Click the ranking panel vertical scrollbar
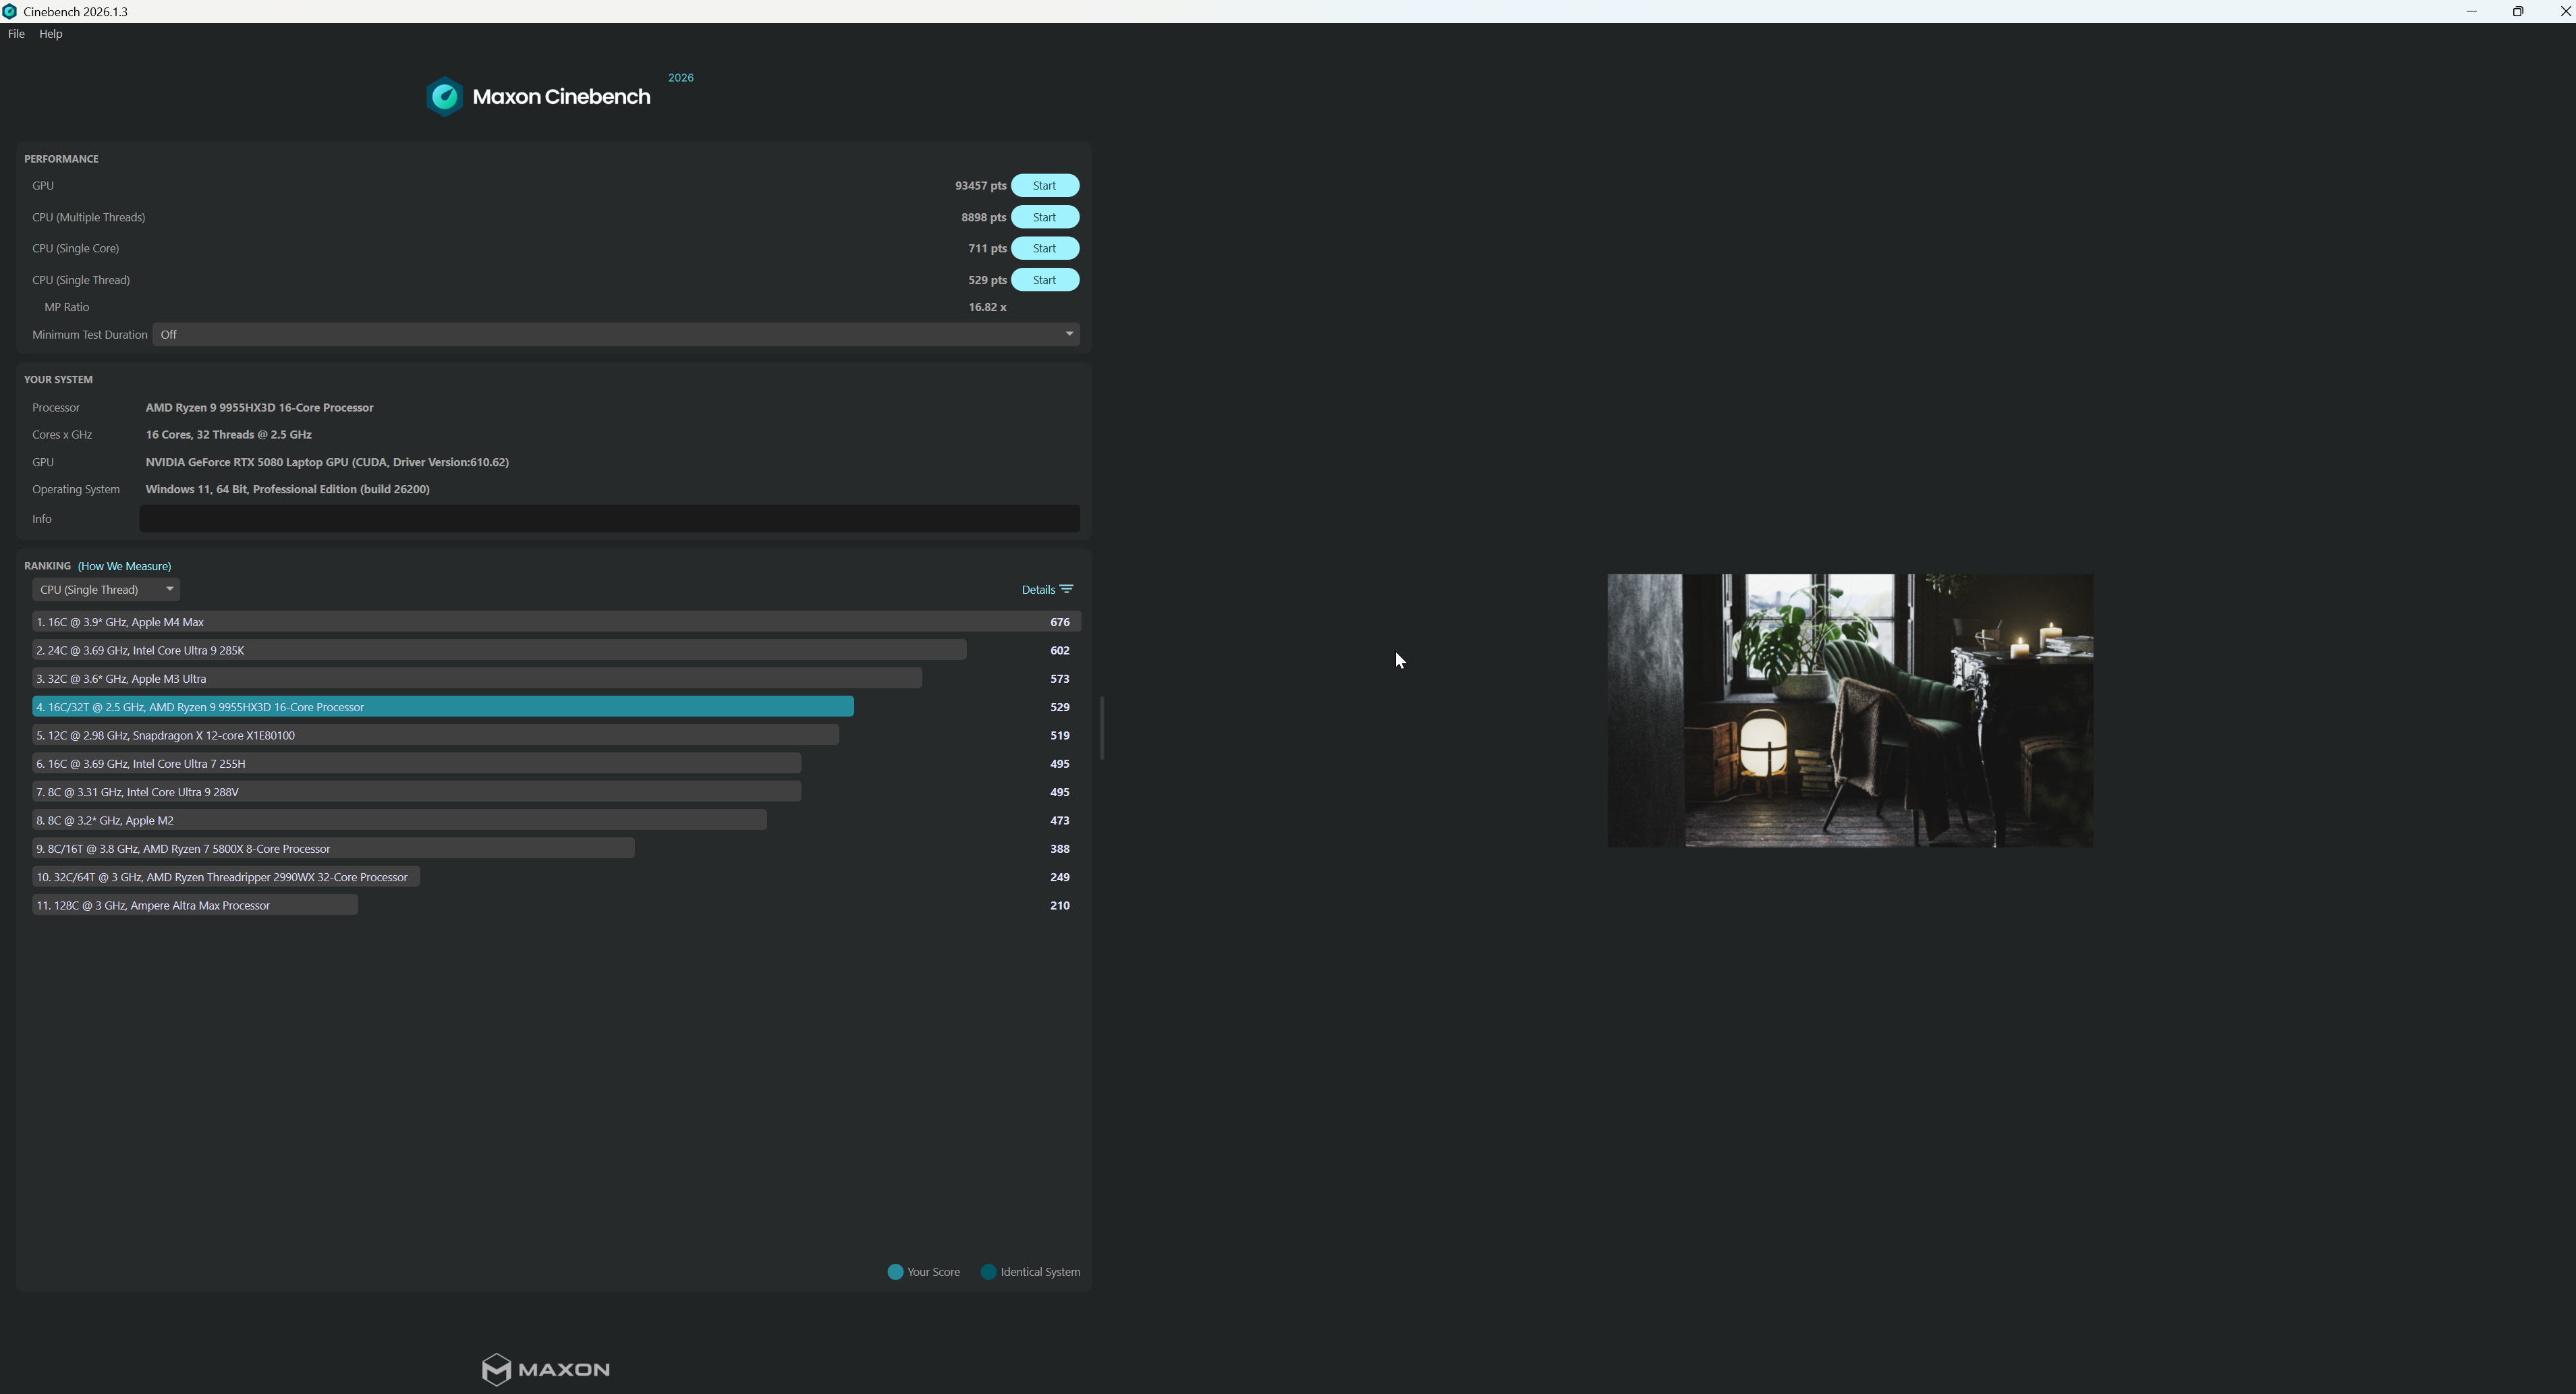The image size is (2576, 1394). (1101, 728)
